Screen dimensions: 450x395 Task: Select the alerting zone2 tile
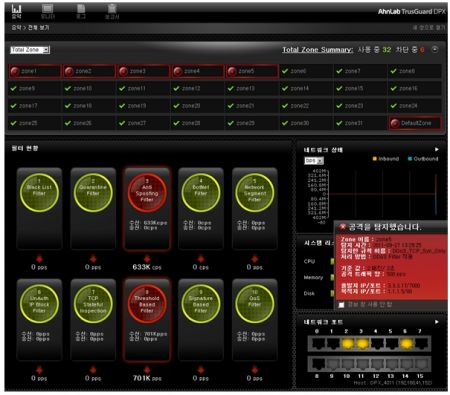(89, 71)
